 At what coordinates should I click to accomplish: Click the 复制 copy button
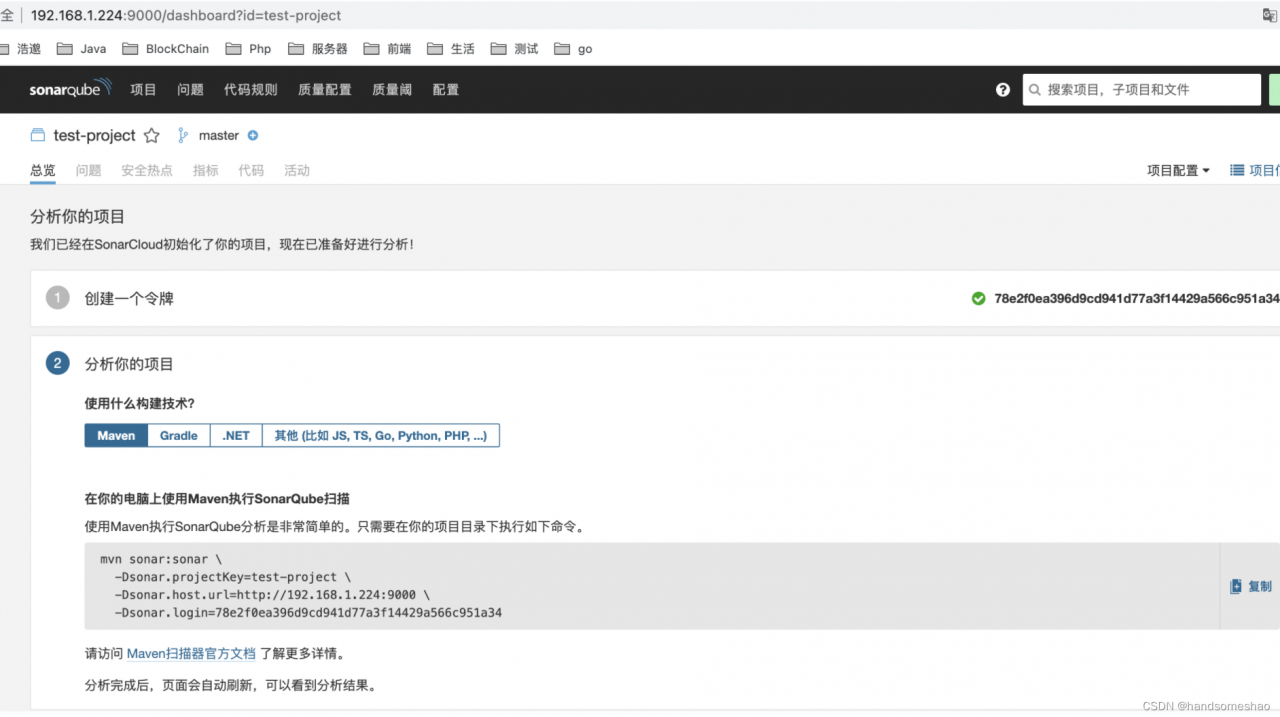1251,586
